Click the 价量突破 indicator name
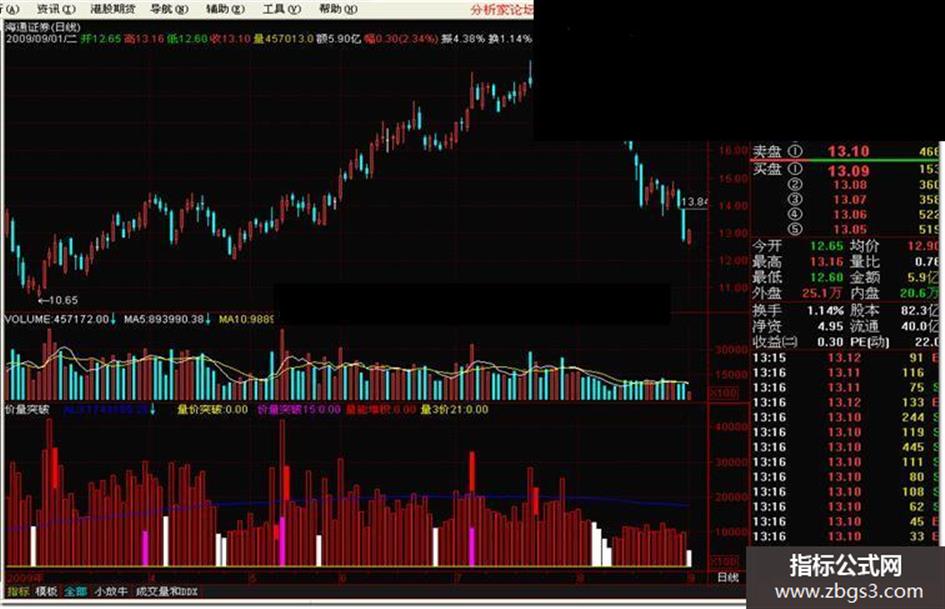 (27, 409)
